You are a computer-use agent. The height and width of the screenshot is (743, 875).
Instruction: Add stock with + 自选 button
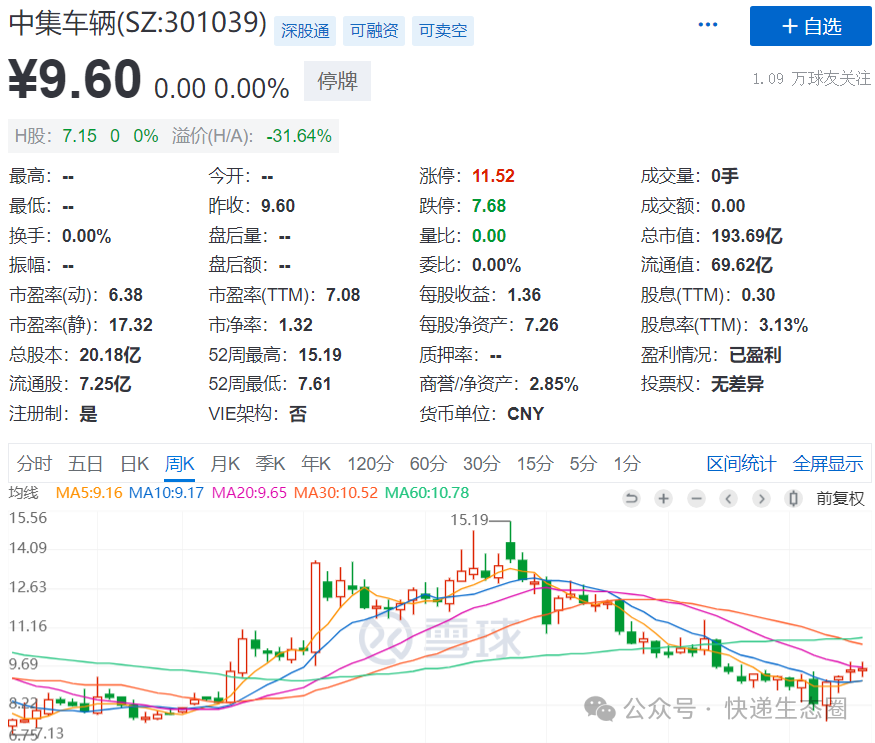810,26
